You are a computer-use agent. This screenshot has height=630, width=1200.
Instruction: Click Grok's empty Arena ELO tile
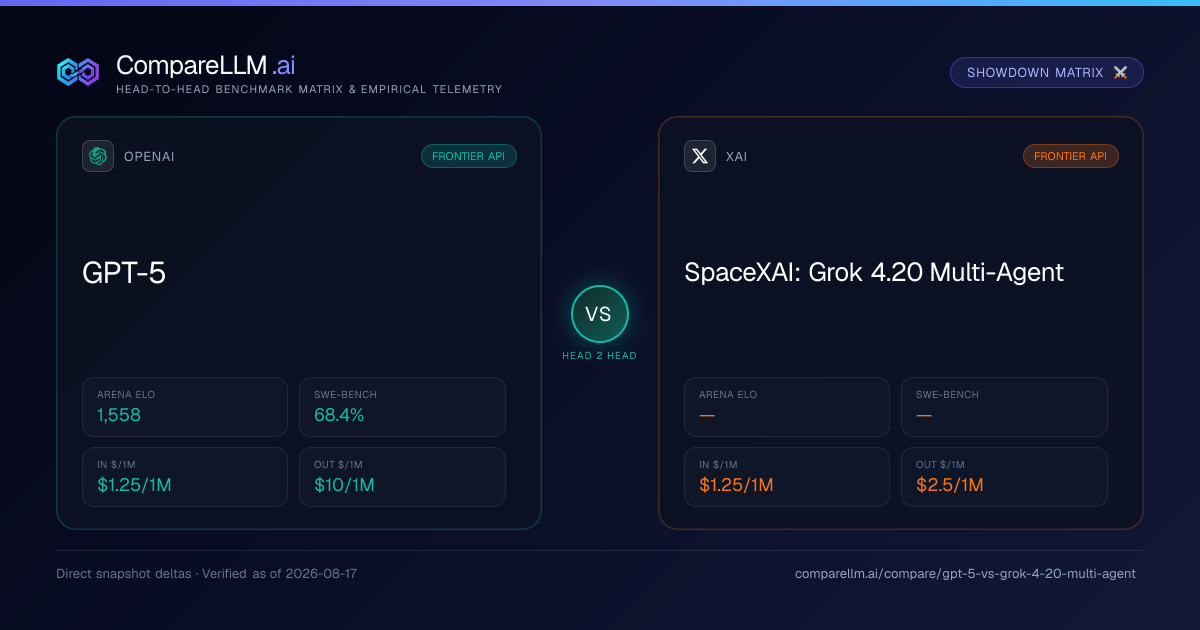coord(787,407)
